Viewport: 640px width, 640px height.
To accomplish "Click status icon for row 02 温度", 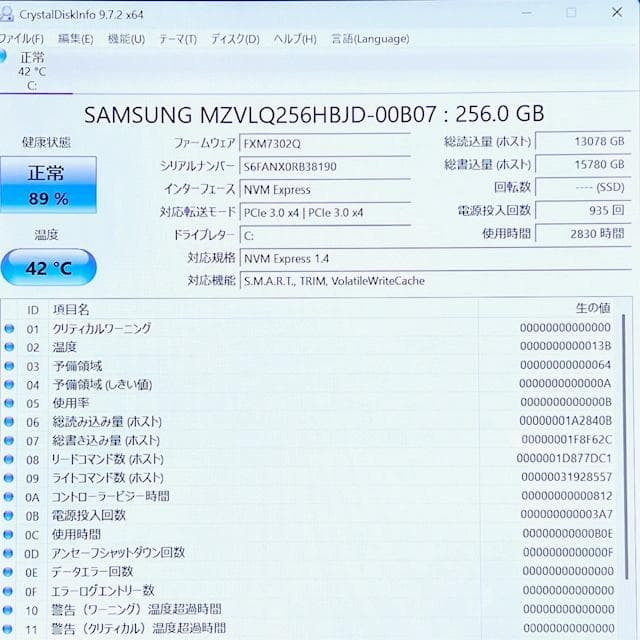I will point(9,347).
